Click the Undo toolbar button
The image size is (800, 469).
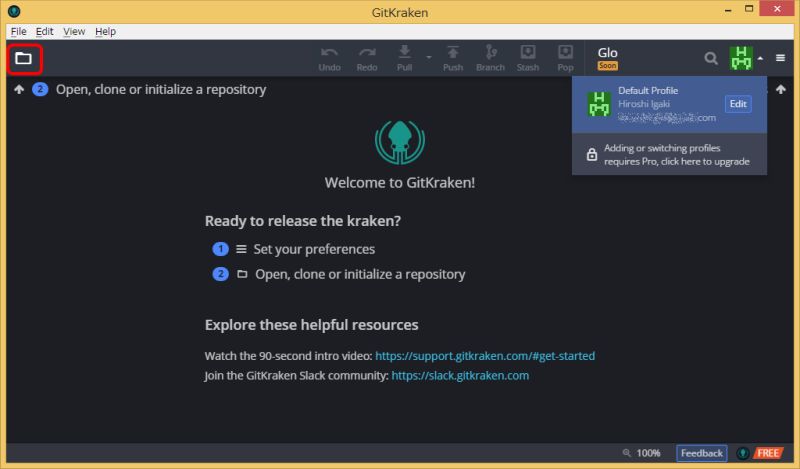point(329,59)
